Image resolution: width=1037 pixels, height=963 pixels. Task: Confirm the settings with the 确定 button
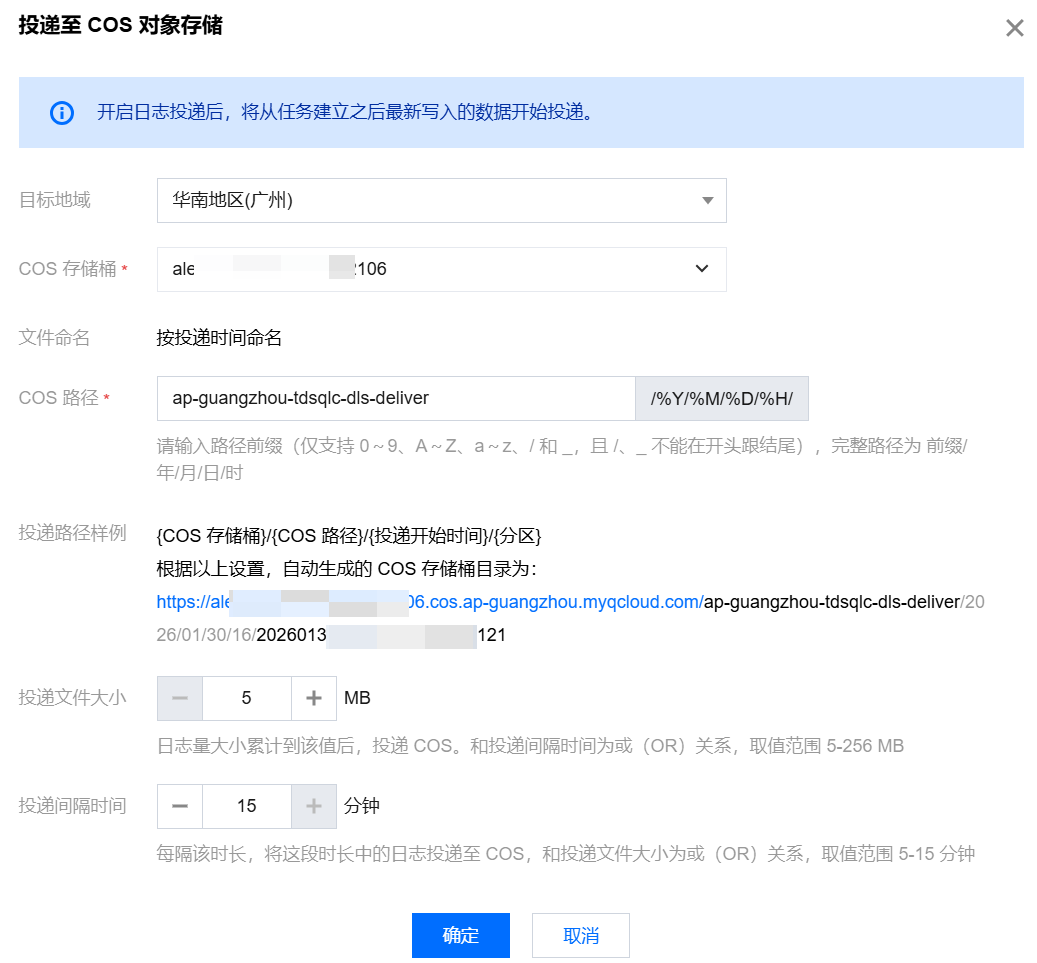click(460, 935)
